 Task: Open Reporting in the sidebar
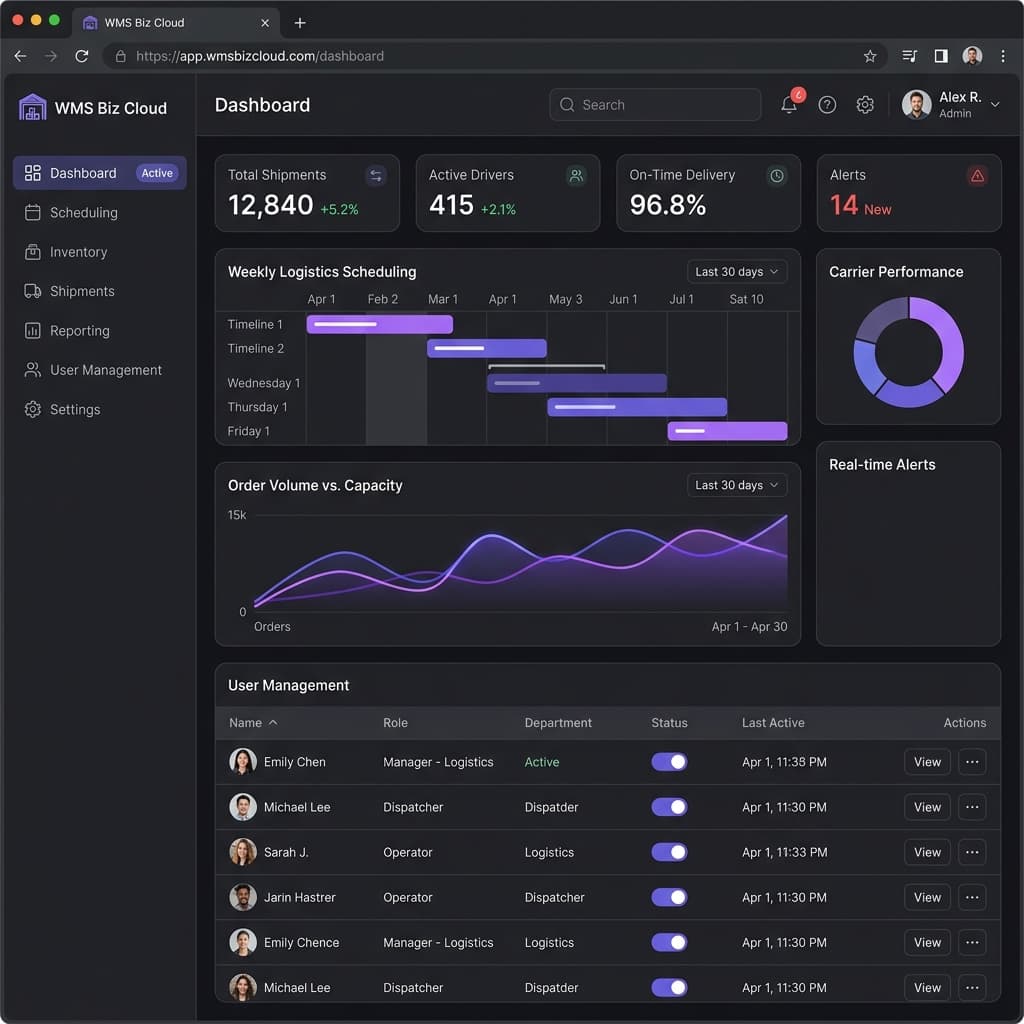[x=100, y=330]
